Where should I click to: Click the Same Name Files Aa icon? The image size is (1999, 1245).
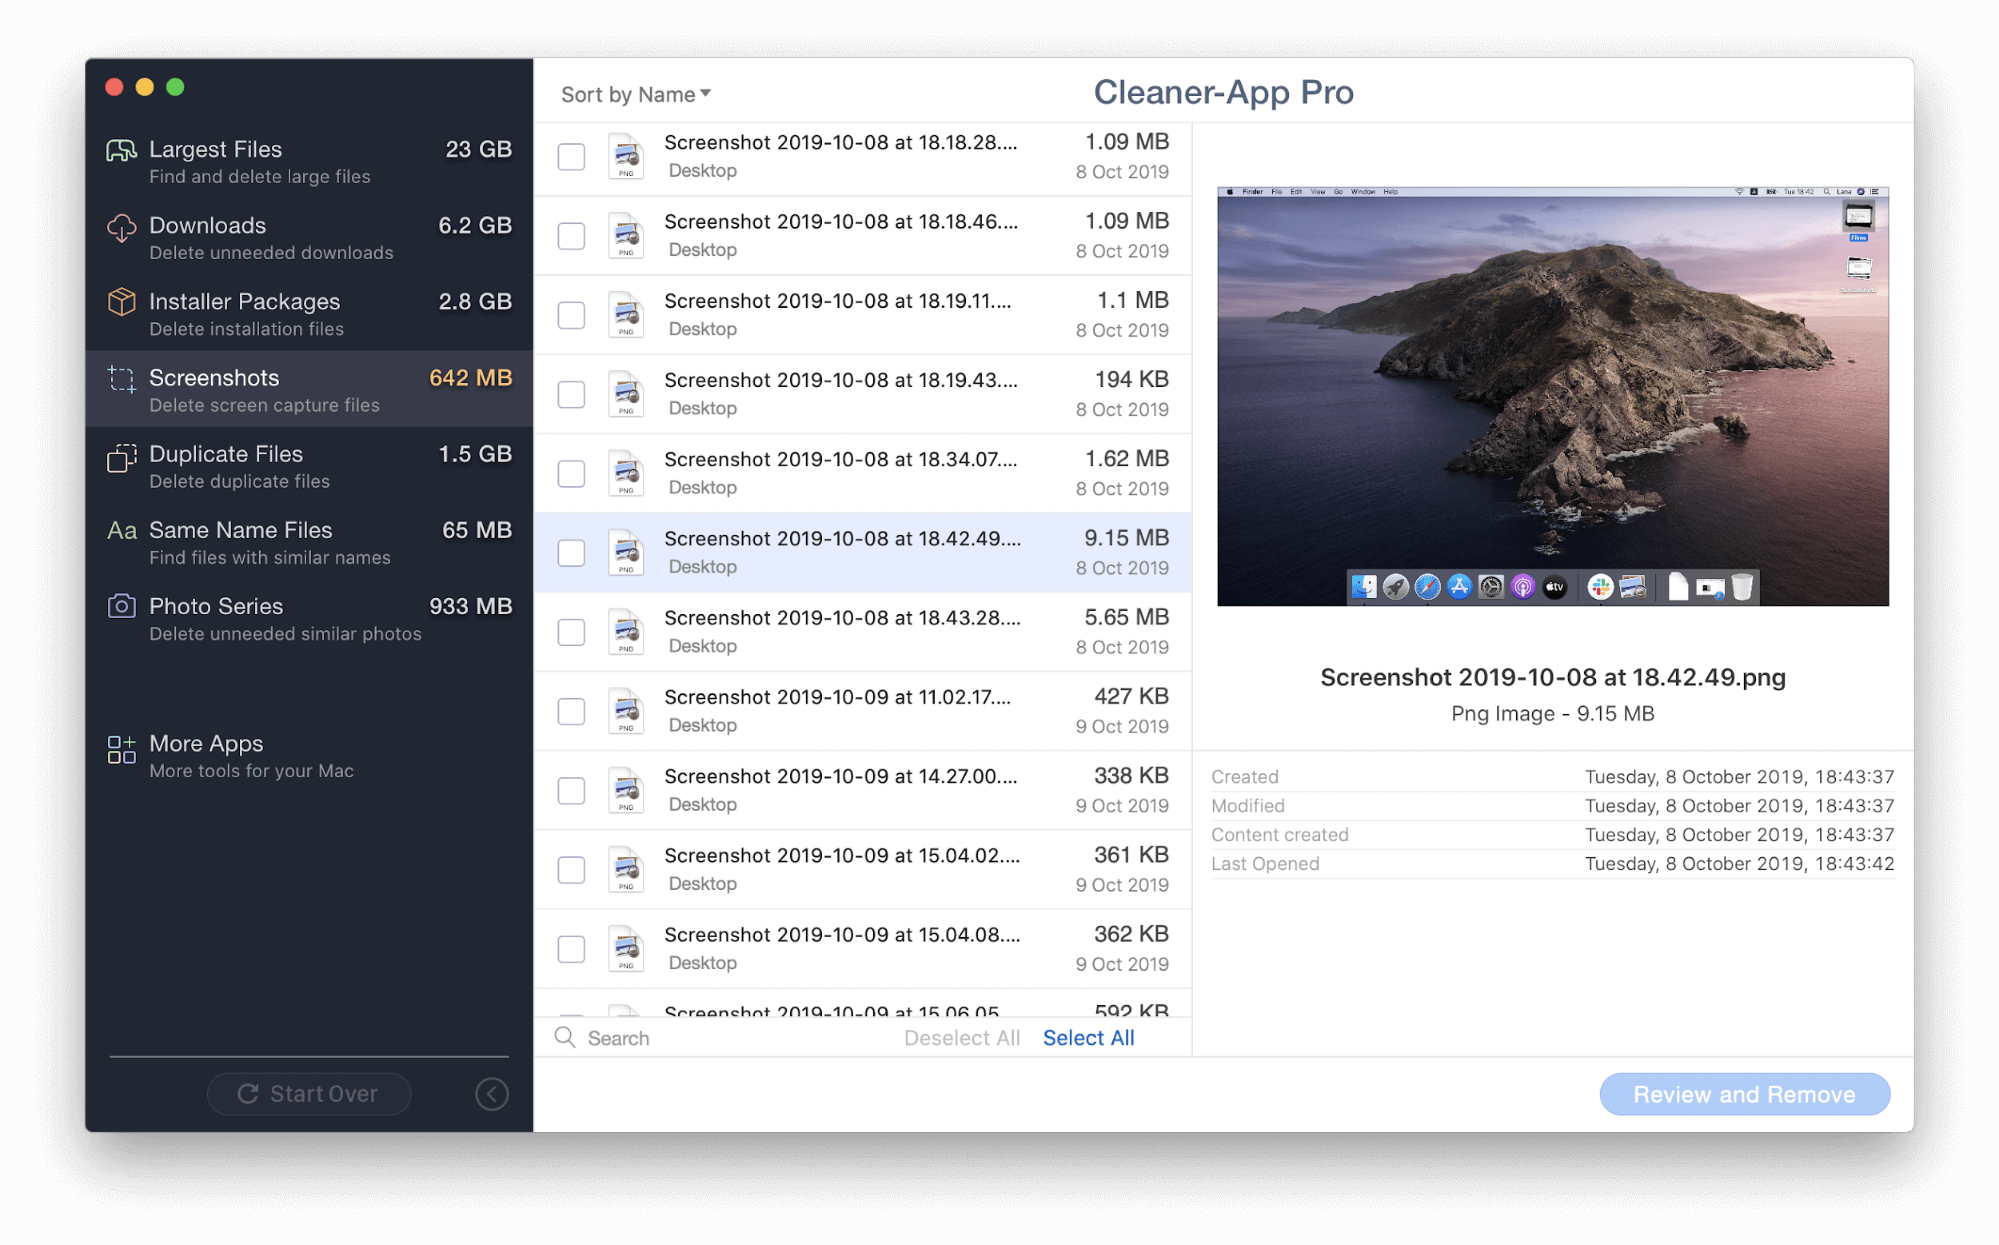pyautogui.click(x=121, y=531)
